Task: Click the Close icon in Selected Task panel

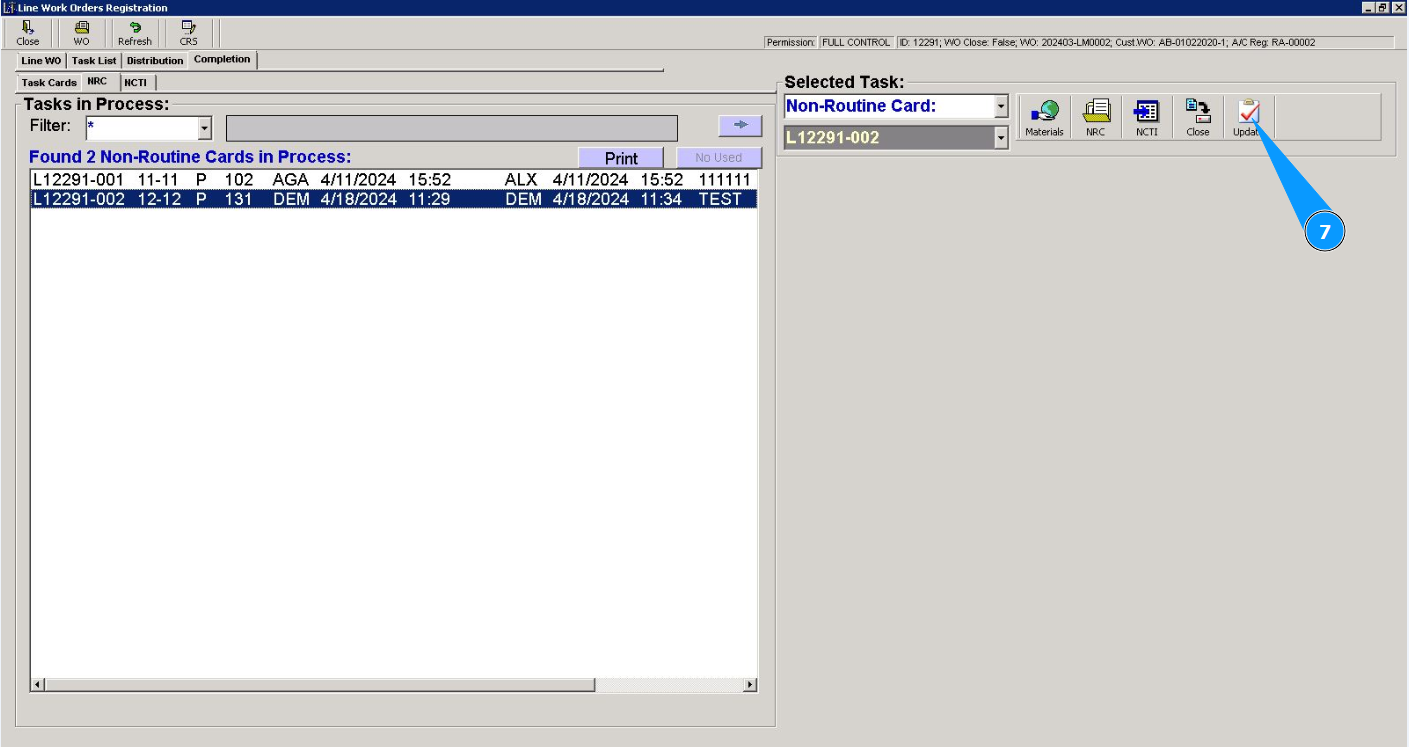Action: (x=1198, y=118)
